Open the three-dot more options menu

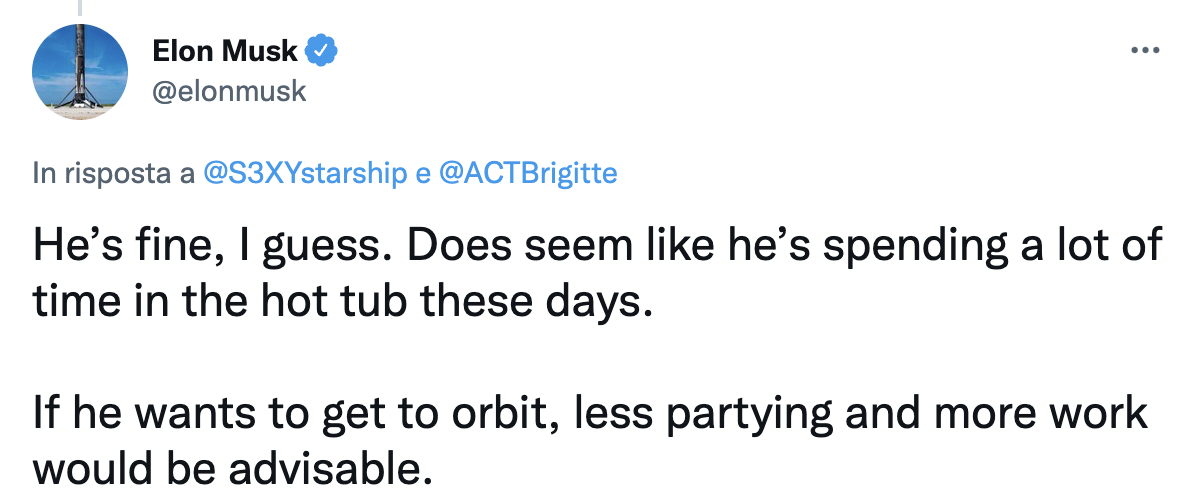pos(1143,50)
